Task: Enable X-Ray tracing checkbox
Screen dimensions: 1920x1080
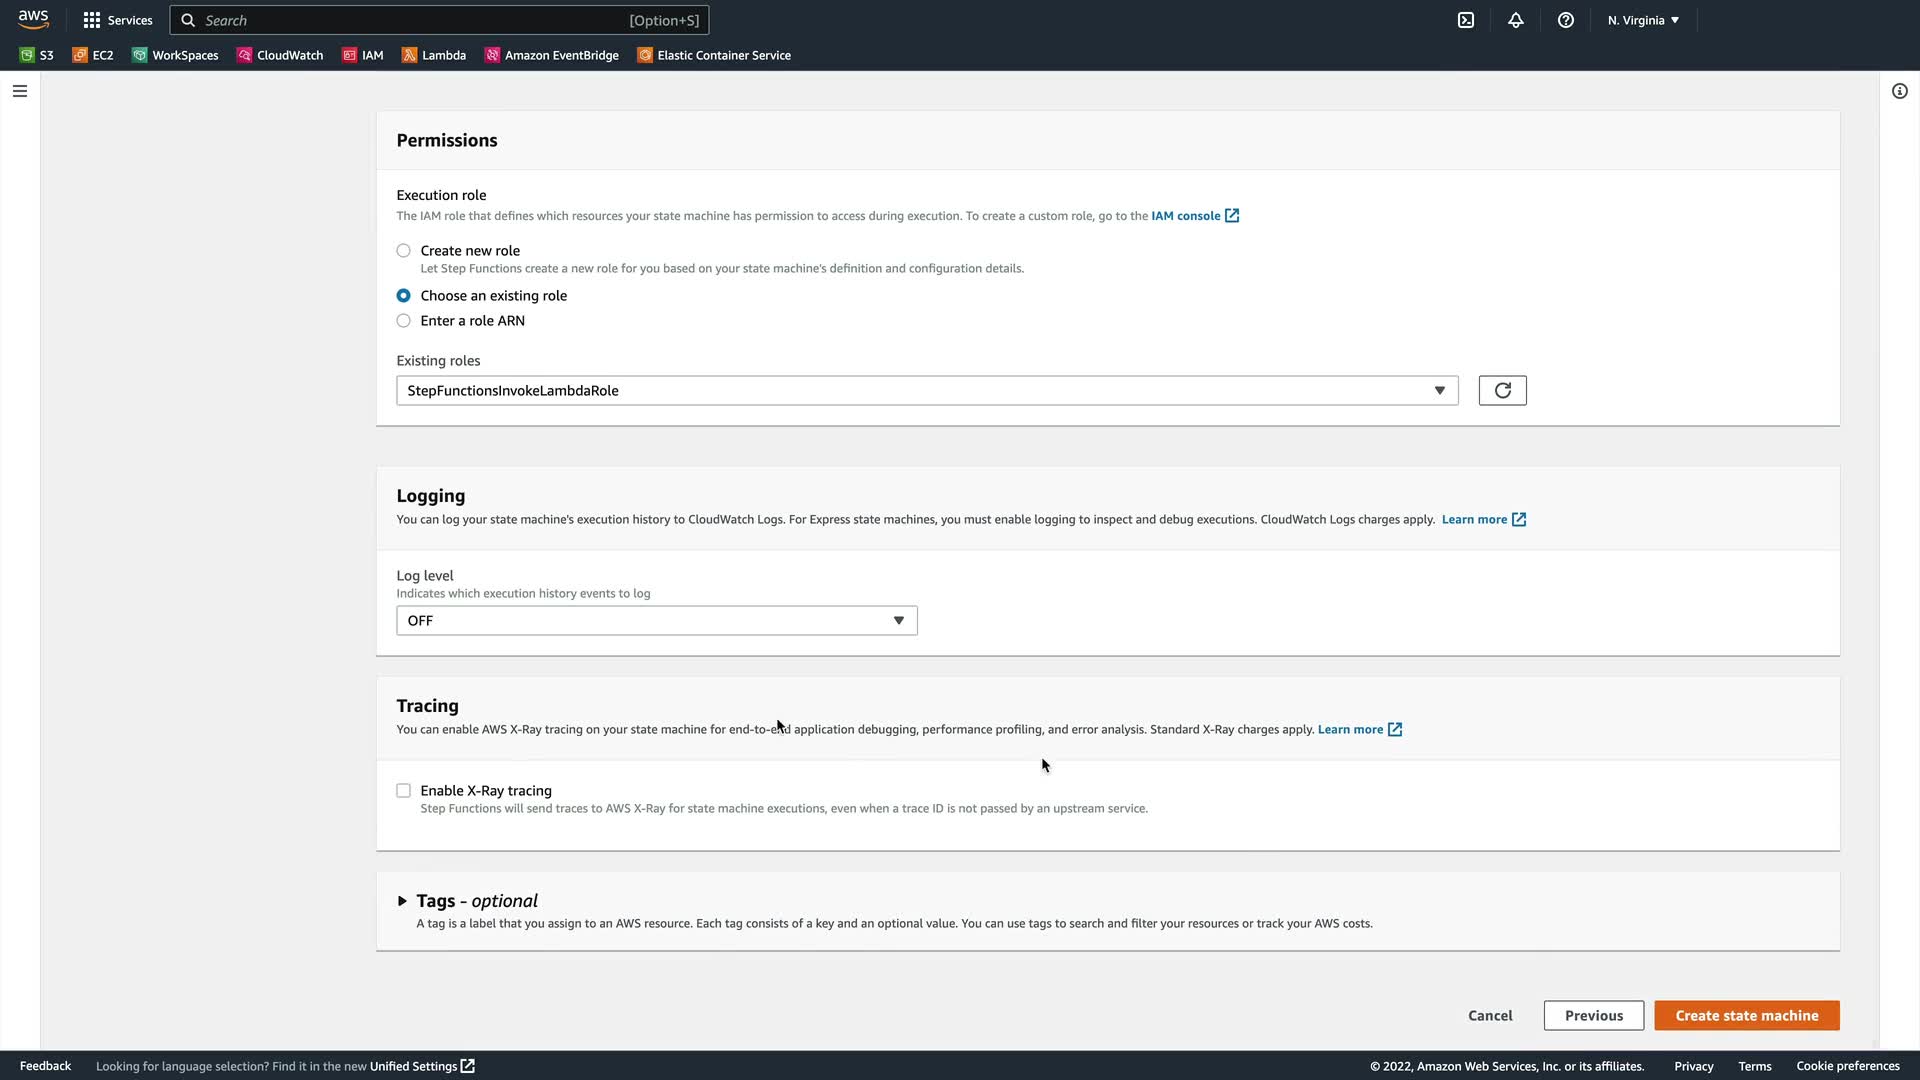Action: (404, 791)
